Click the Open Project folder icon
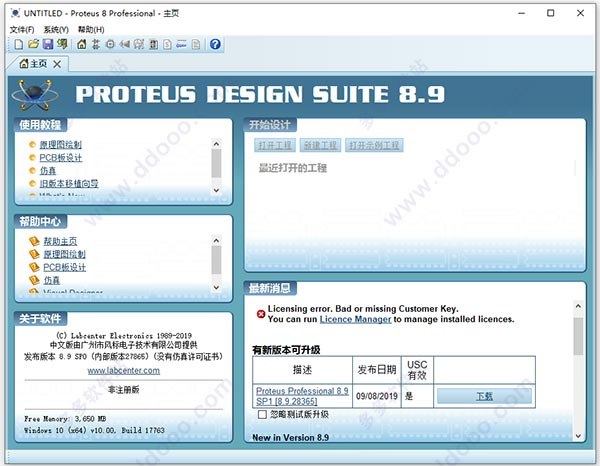 [x=33, y=44]
